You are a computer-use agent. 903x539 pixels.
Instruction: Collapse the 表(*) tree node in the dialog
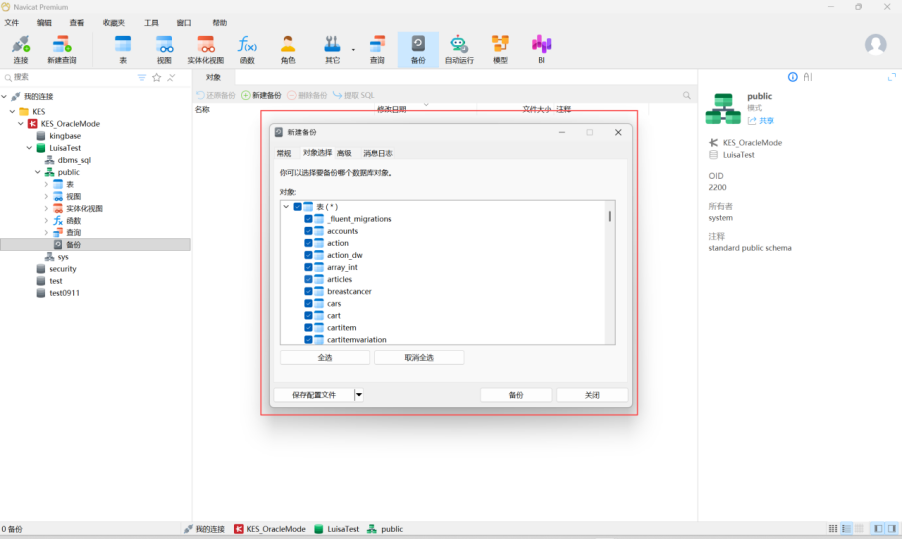point(286,207)
